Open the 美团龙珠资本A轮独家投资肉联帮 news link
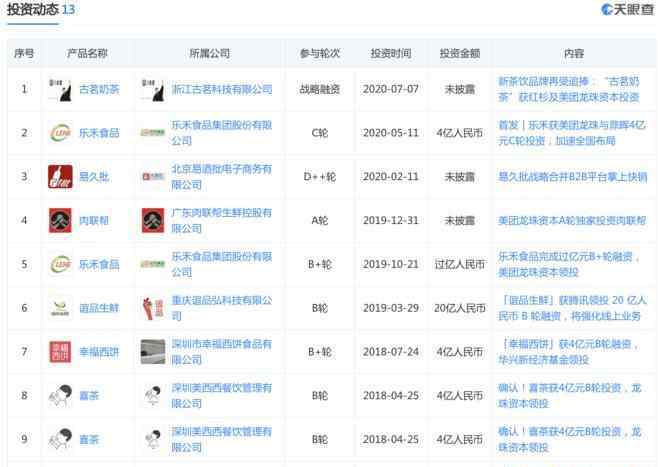This screenshot has width=660, height=467. click(572, 221)
